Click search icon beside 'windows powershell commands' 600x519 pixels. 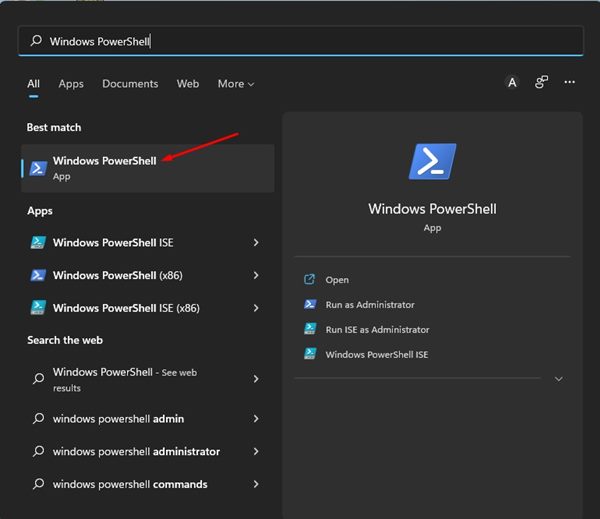tap(38, 484)
